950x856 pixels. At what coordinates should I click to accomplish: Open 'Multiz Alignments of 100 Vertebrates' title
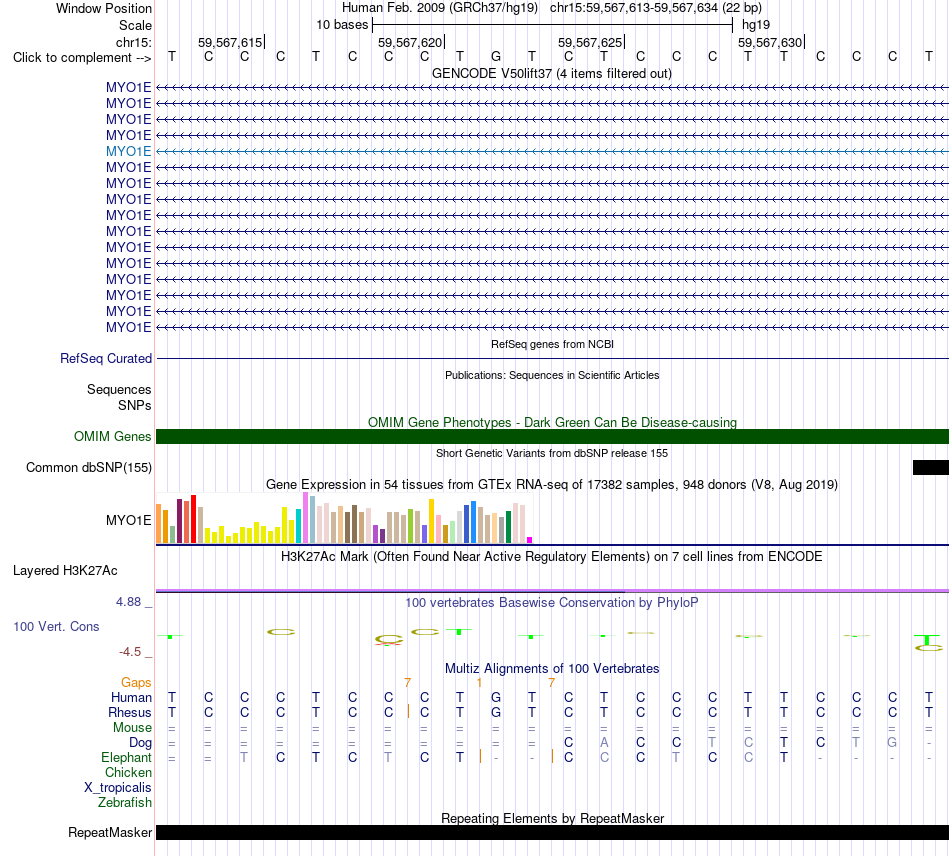tap(552, 669)
